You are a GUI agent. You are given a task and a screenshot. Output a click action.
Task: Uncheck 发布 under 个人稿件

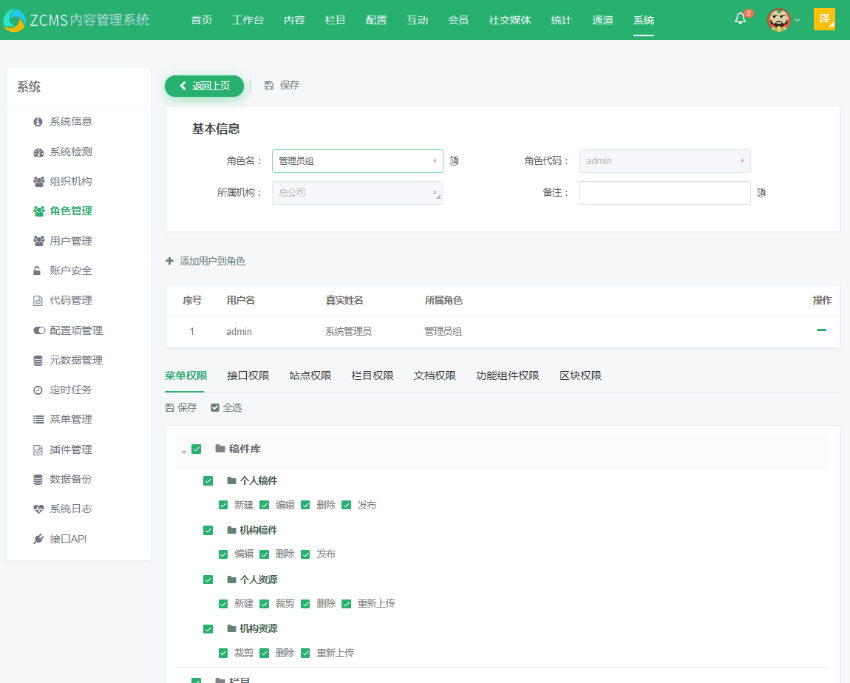point(347,505)
